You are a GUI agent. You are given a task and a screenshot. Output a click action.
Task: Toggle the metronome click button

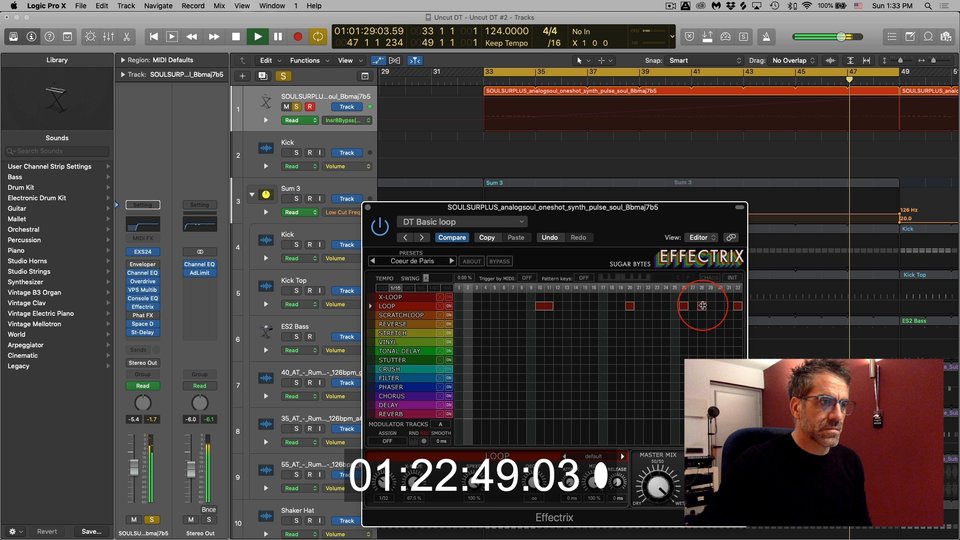[x=766, y=37]
